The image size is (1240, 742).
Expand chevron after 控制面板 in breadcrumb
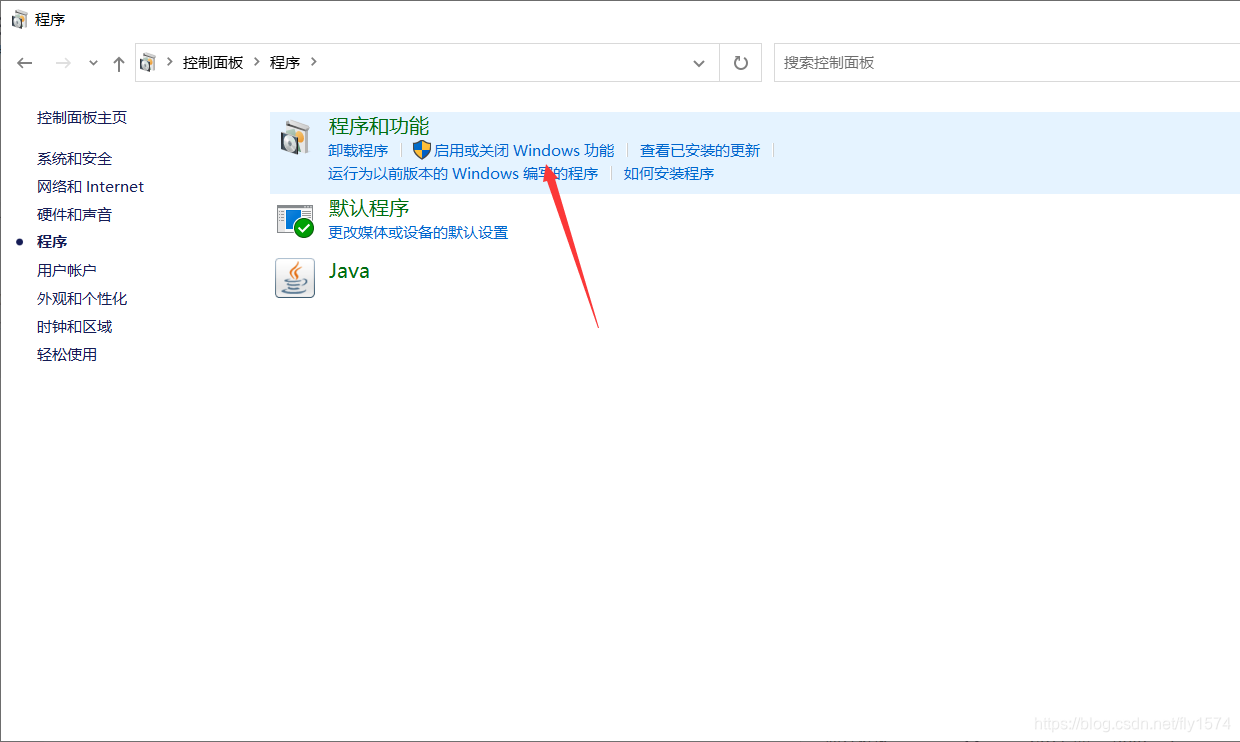click(257, 62)
